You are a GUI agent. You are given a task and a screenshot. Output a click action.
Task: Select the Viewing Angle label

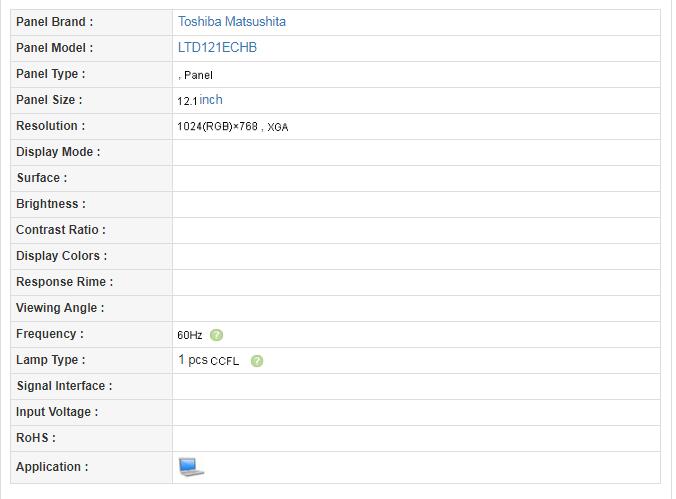coord(60,308)
